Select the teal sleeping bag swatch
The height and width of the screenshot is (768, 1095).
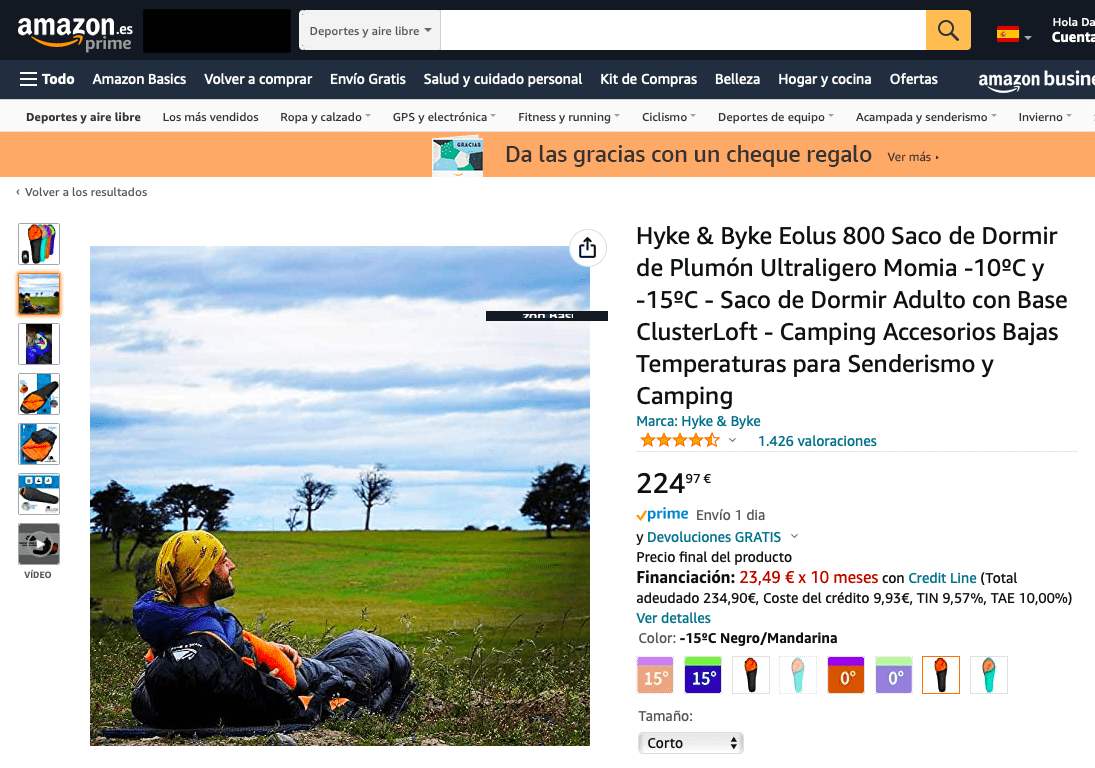point(989,675)
